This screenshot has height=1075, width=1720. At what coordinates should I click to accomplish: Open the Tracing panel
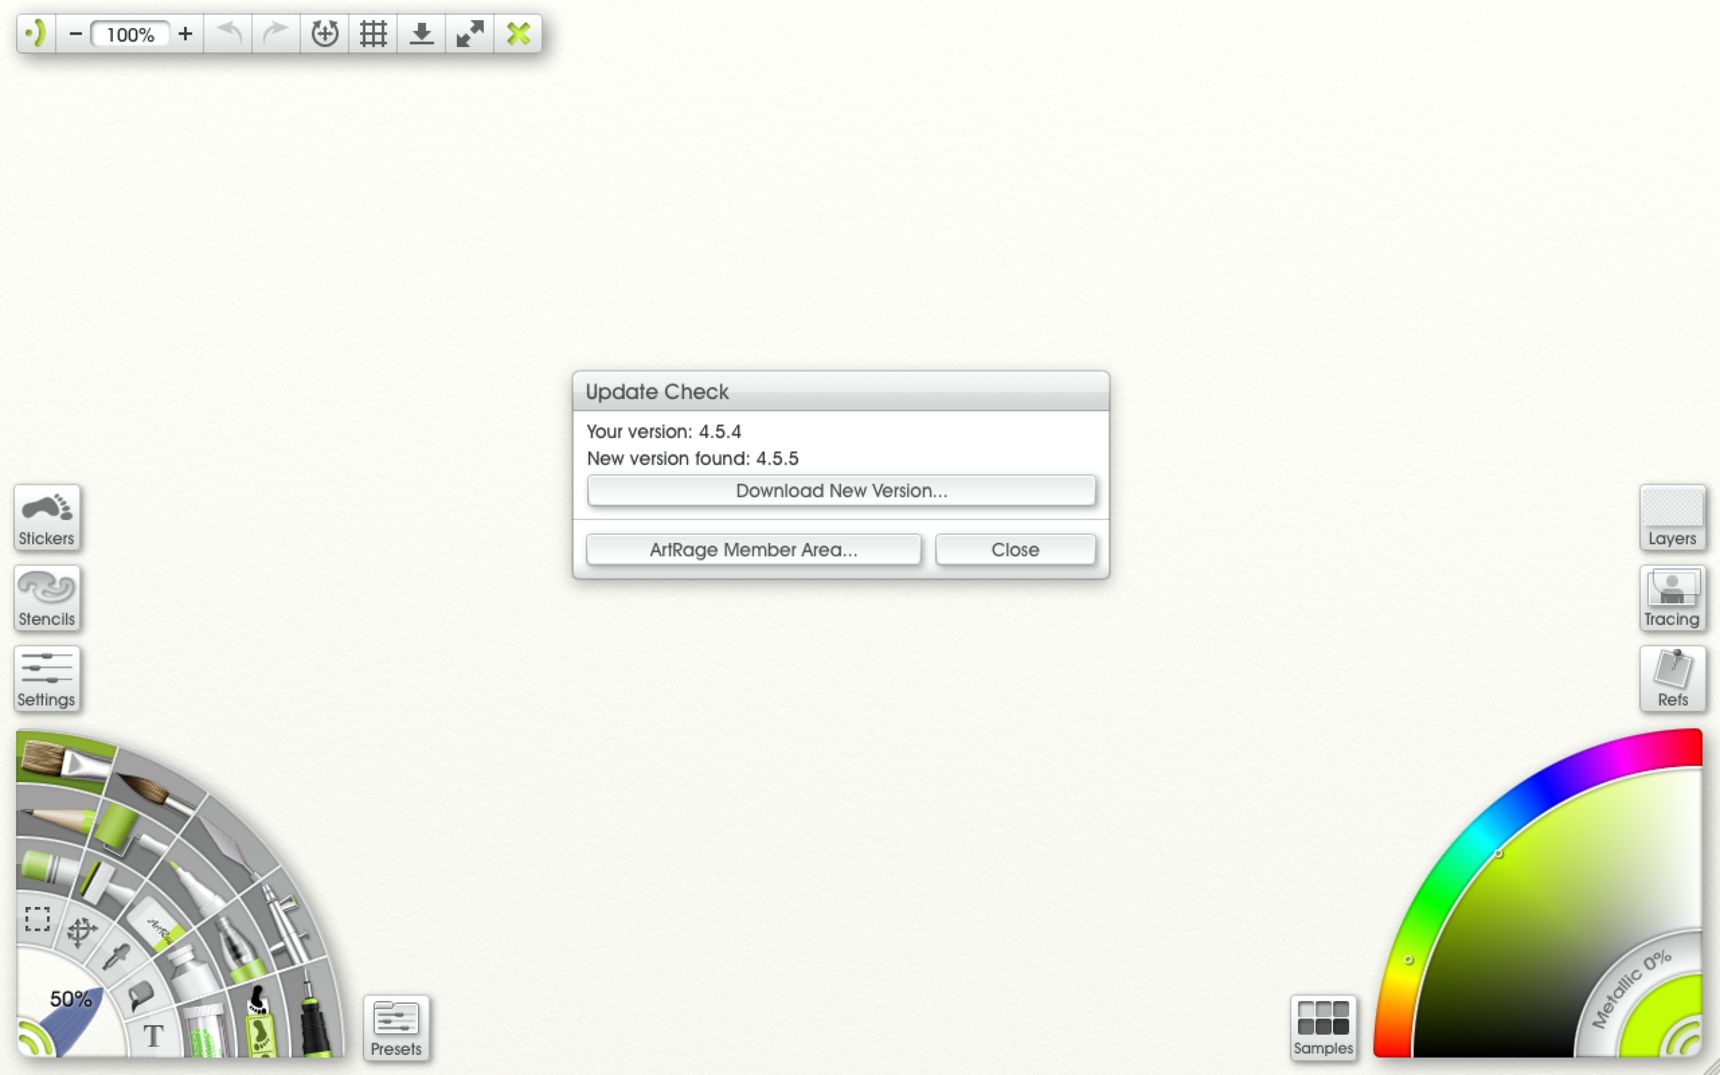[1672, 599]
